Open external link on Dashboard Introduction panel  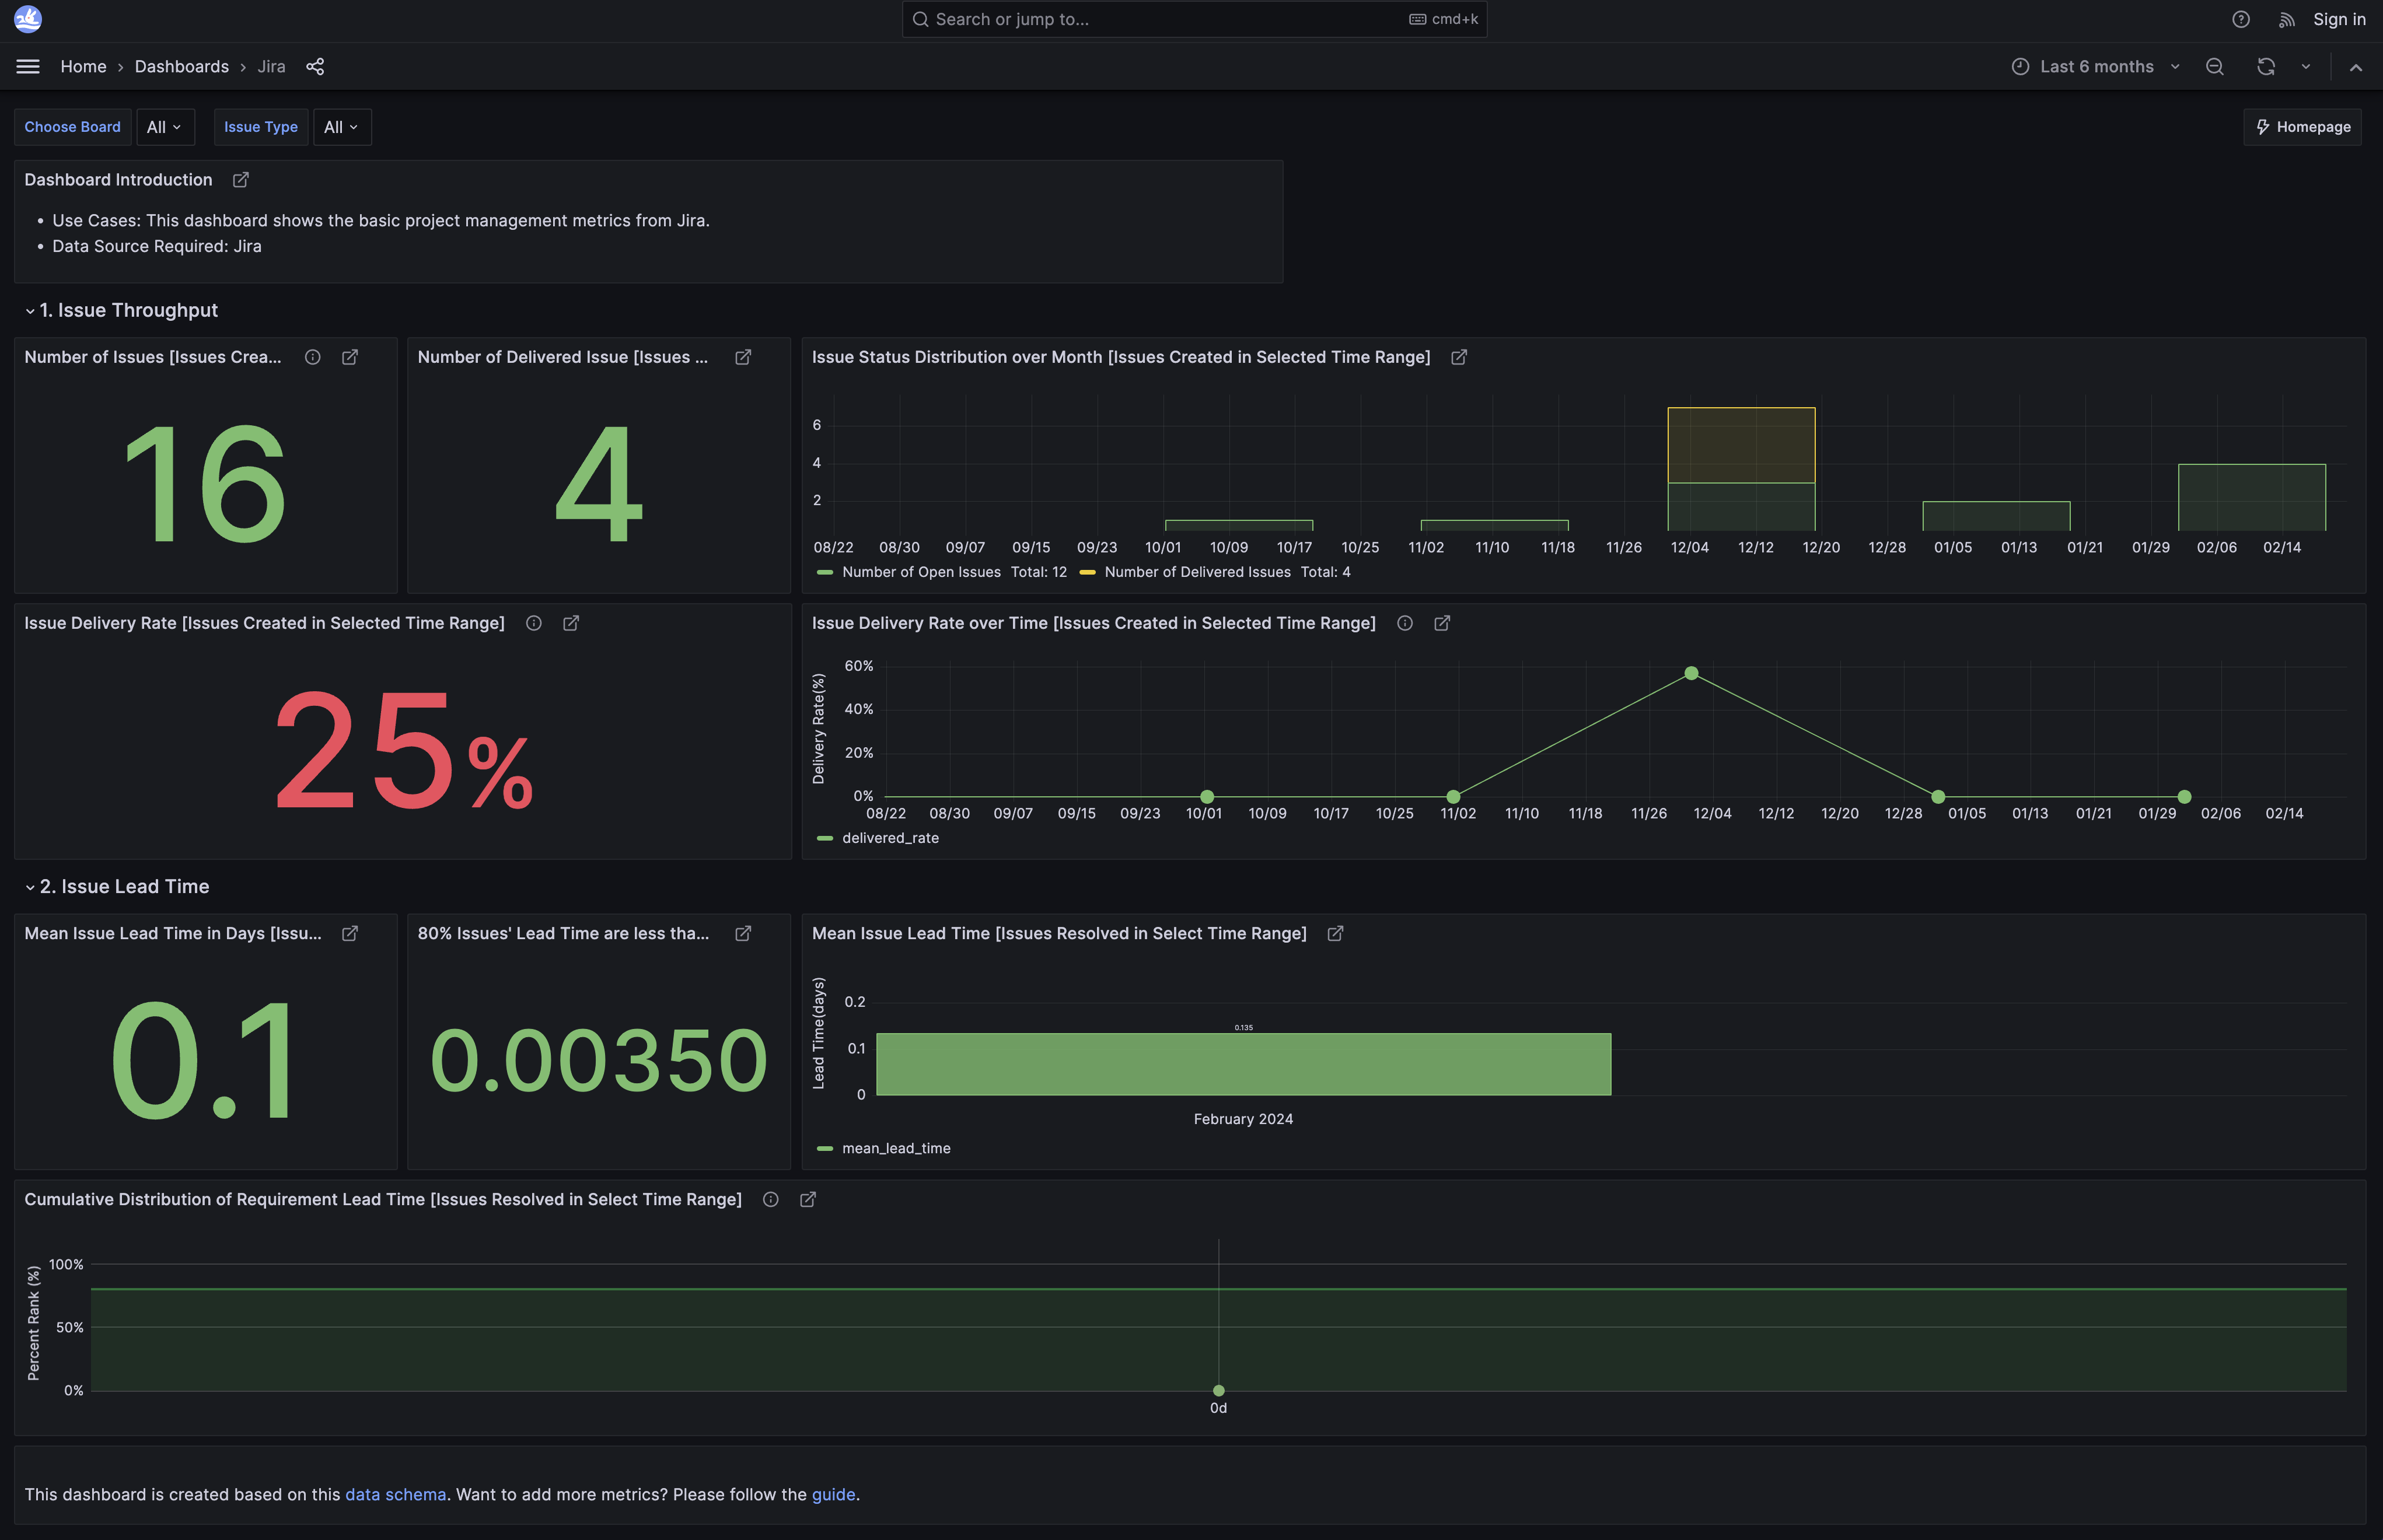241,180
